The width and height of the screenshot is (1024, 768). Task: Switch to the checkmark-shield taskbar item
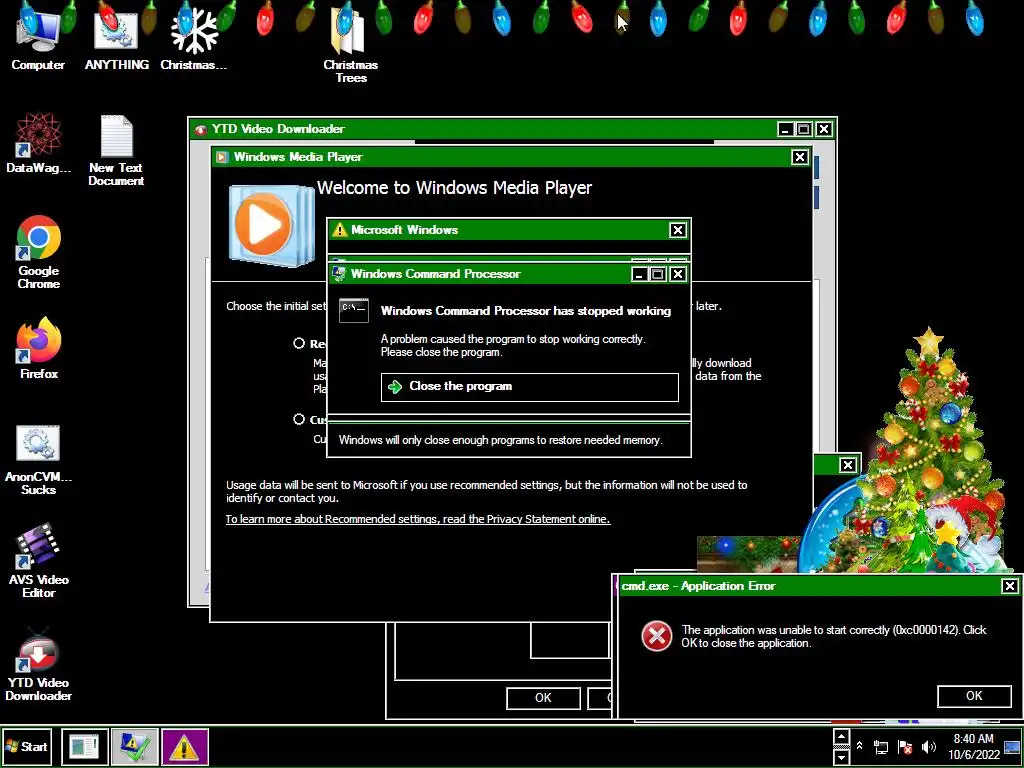135,746
